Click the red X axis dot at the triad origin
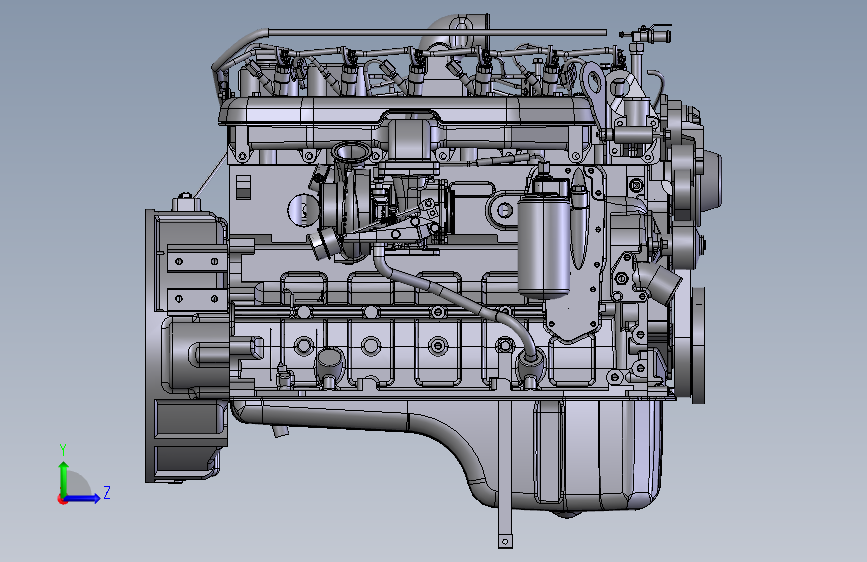The image size is (867, 562). point(62,499)
